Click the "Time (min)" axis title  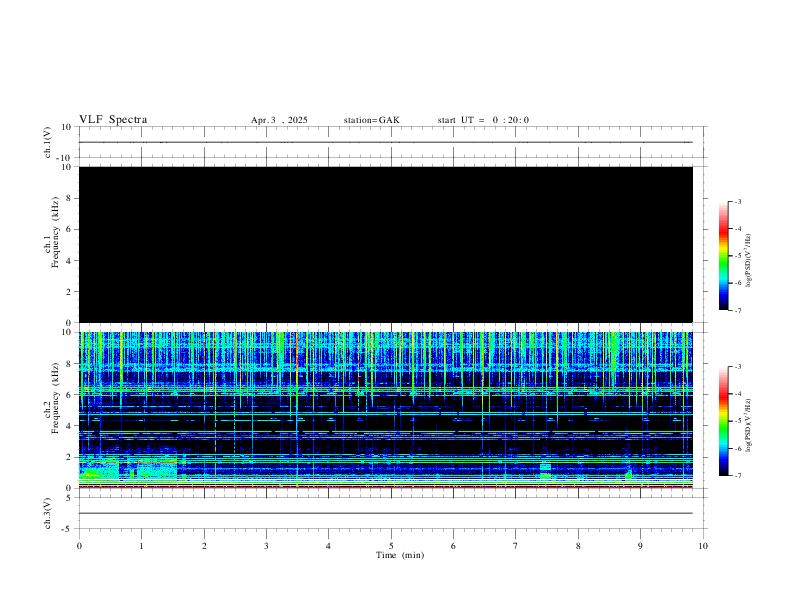pos(400,555)
